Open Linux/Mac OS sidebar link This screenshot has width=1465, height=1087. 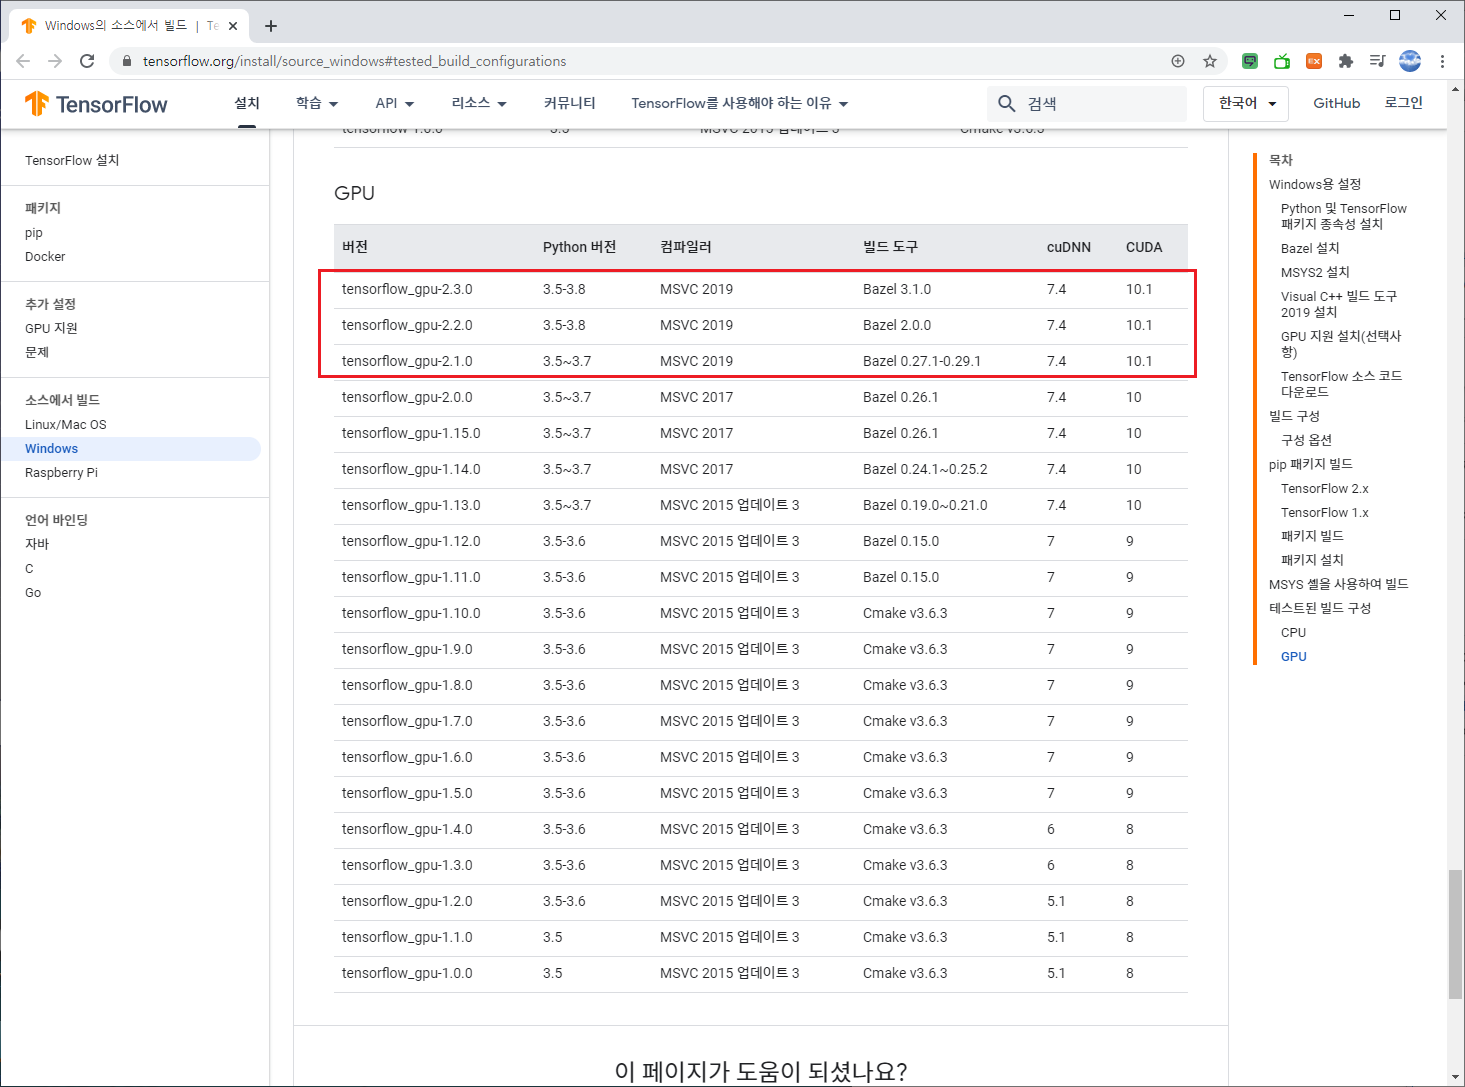tap(66, 425)
